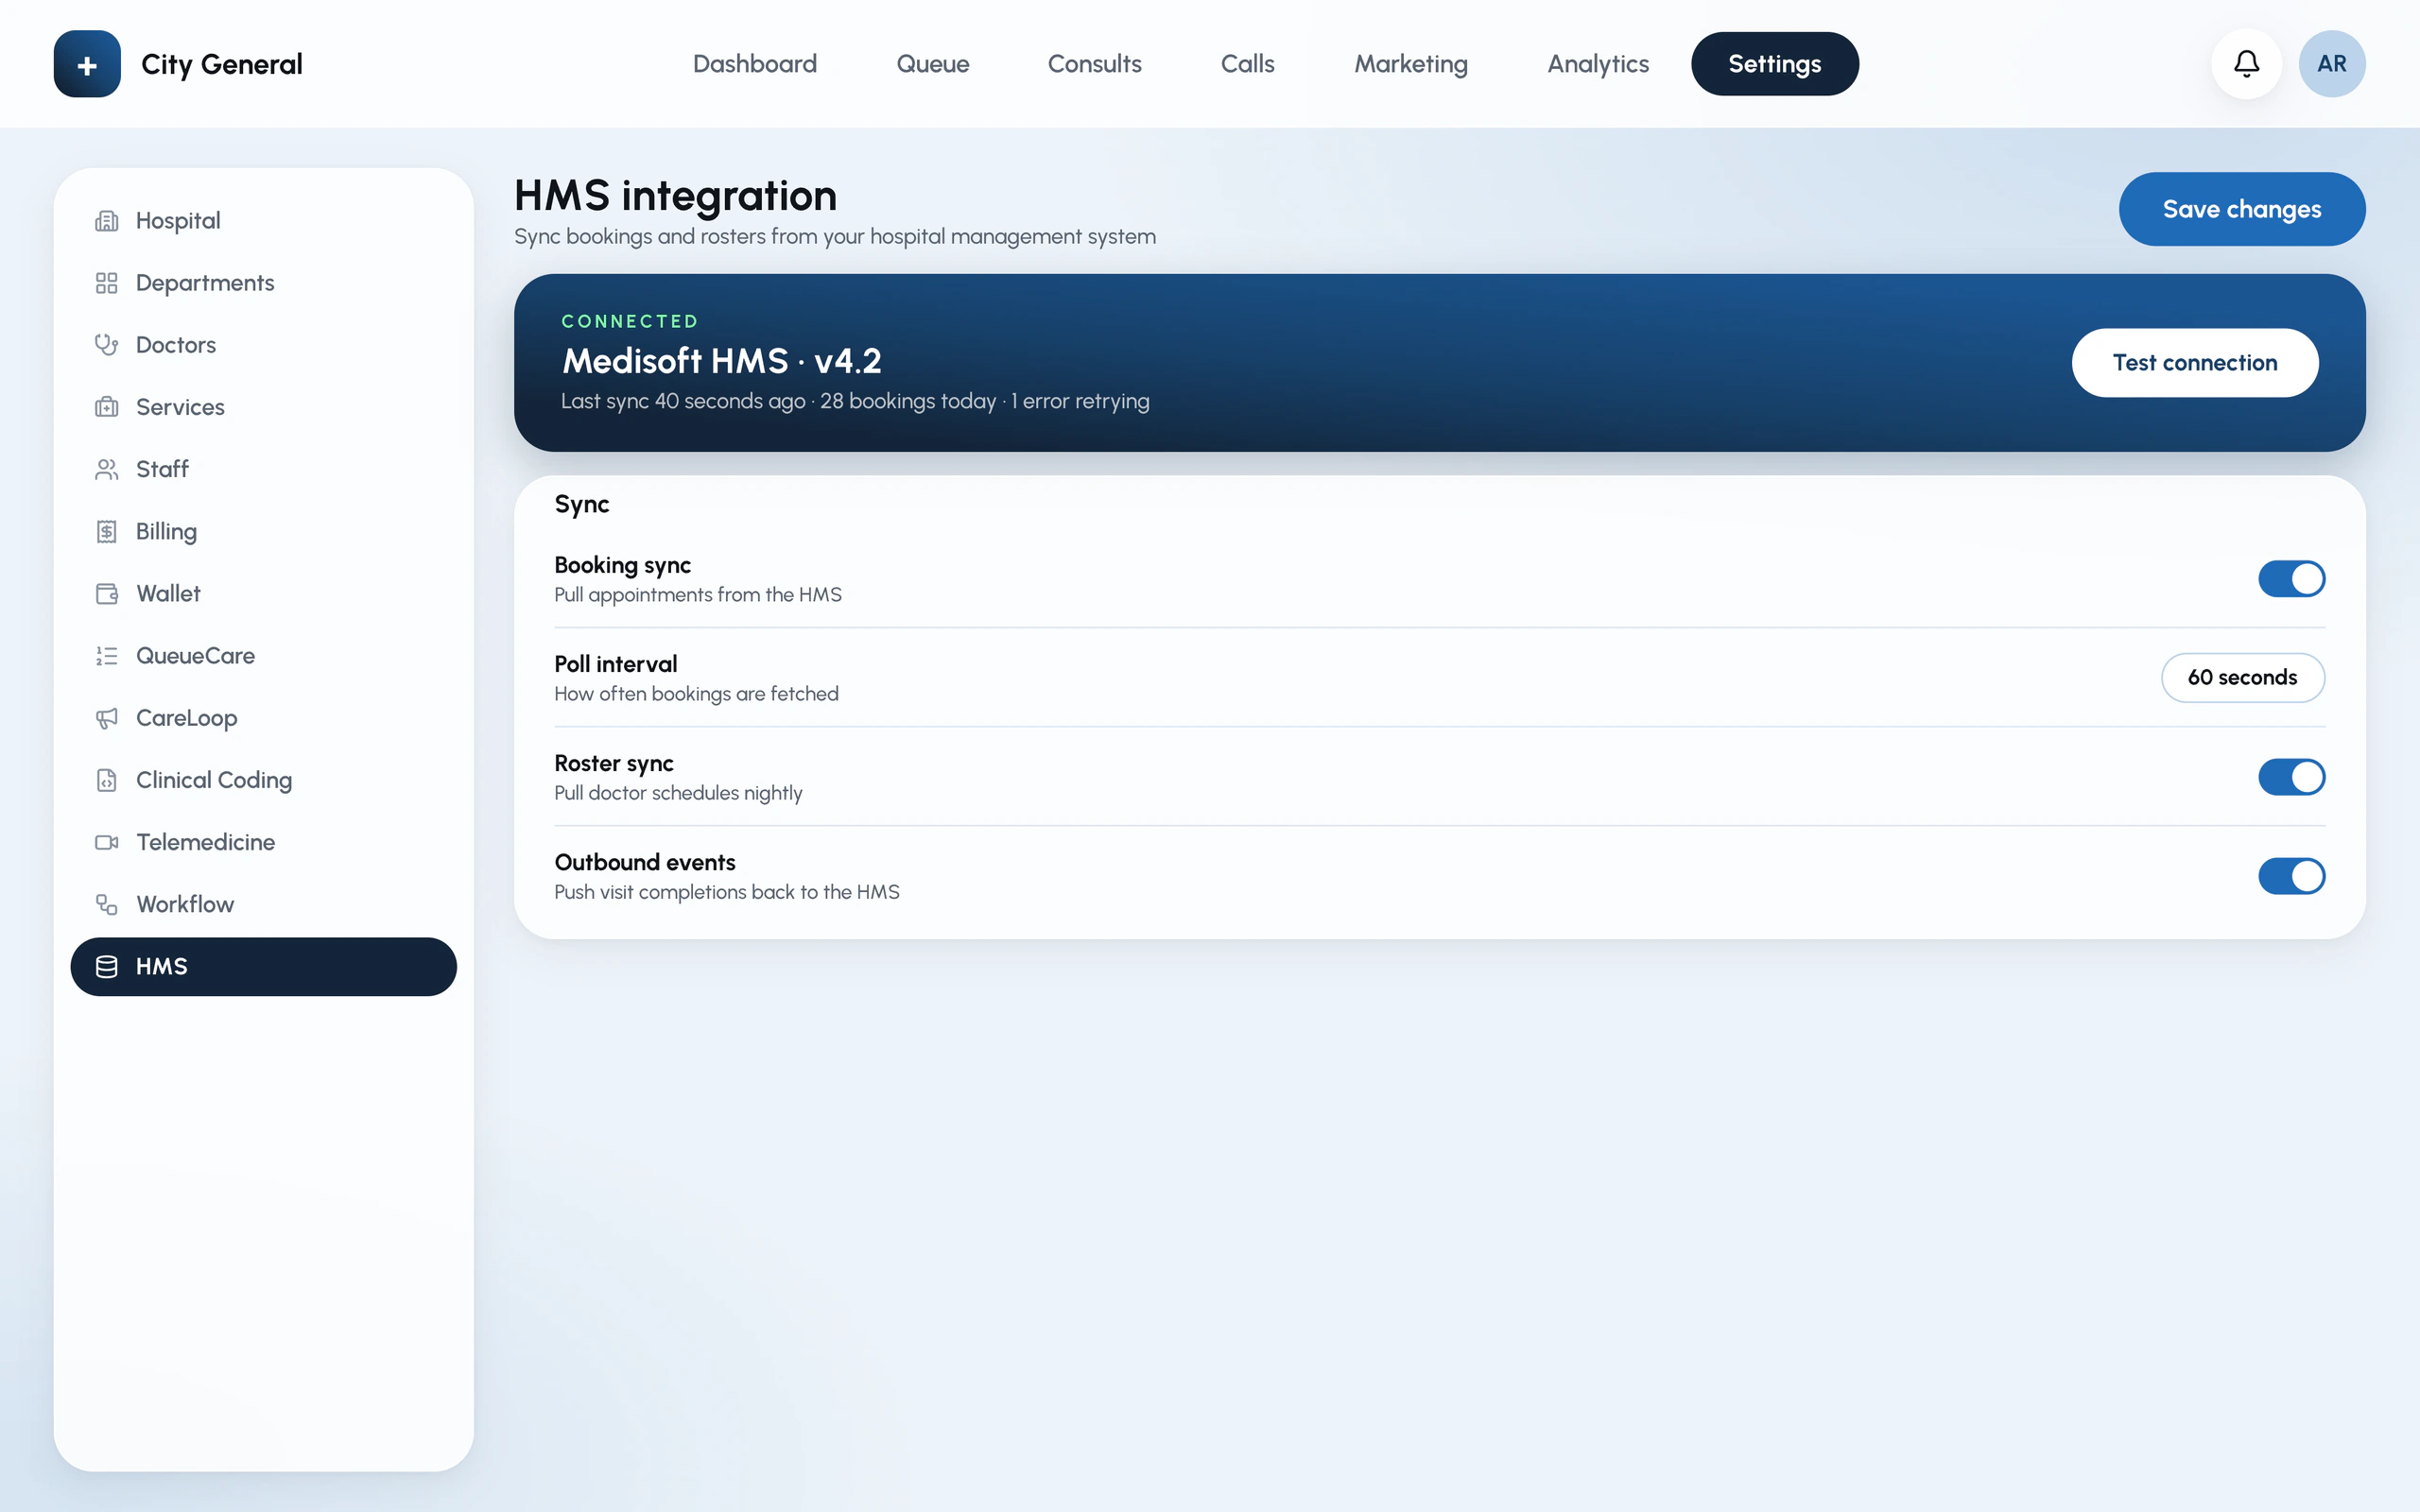Screen dimensions: 2420x1512
Task: Click Save changes button
Action: point(2241,209)
